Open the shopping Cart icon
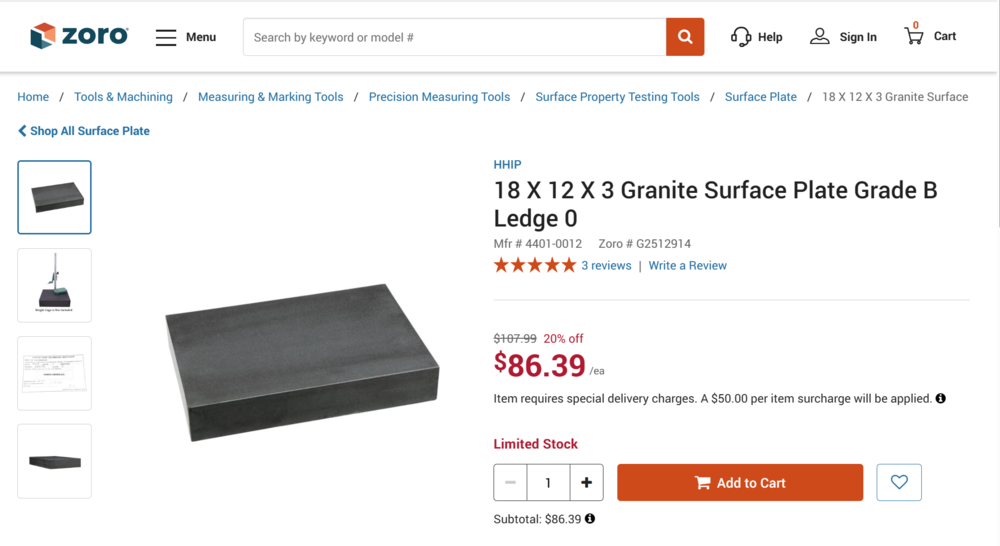The image size is (1000, 546). click(914, 36)
